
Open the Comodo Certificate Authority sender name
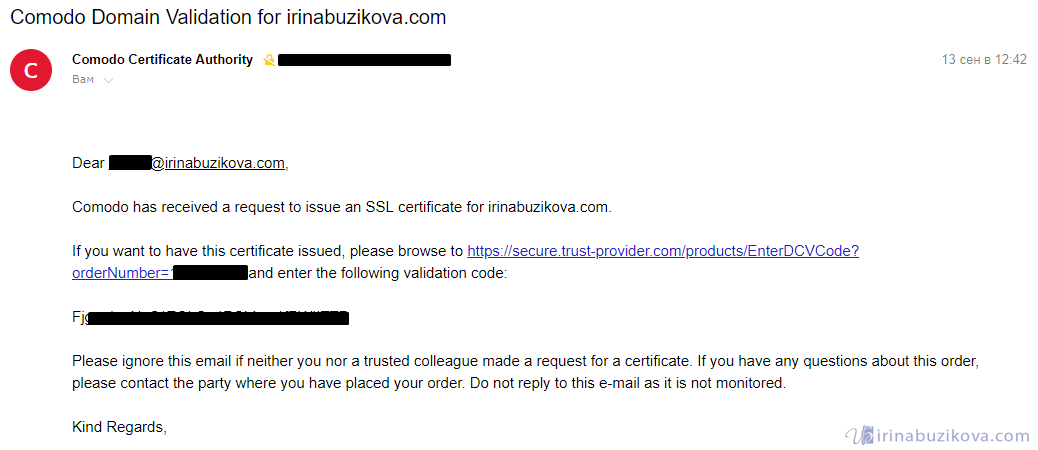tap(162, 60)
